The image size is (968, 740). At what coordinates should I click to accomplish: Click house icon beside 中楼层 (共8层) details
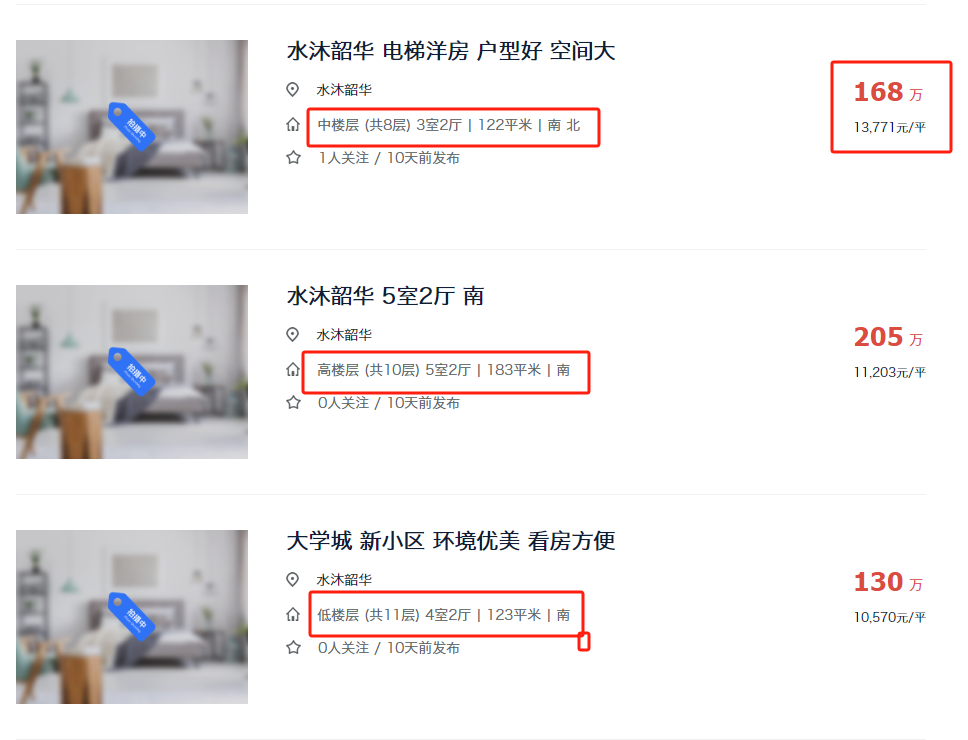point(293,125)
